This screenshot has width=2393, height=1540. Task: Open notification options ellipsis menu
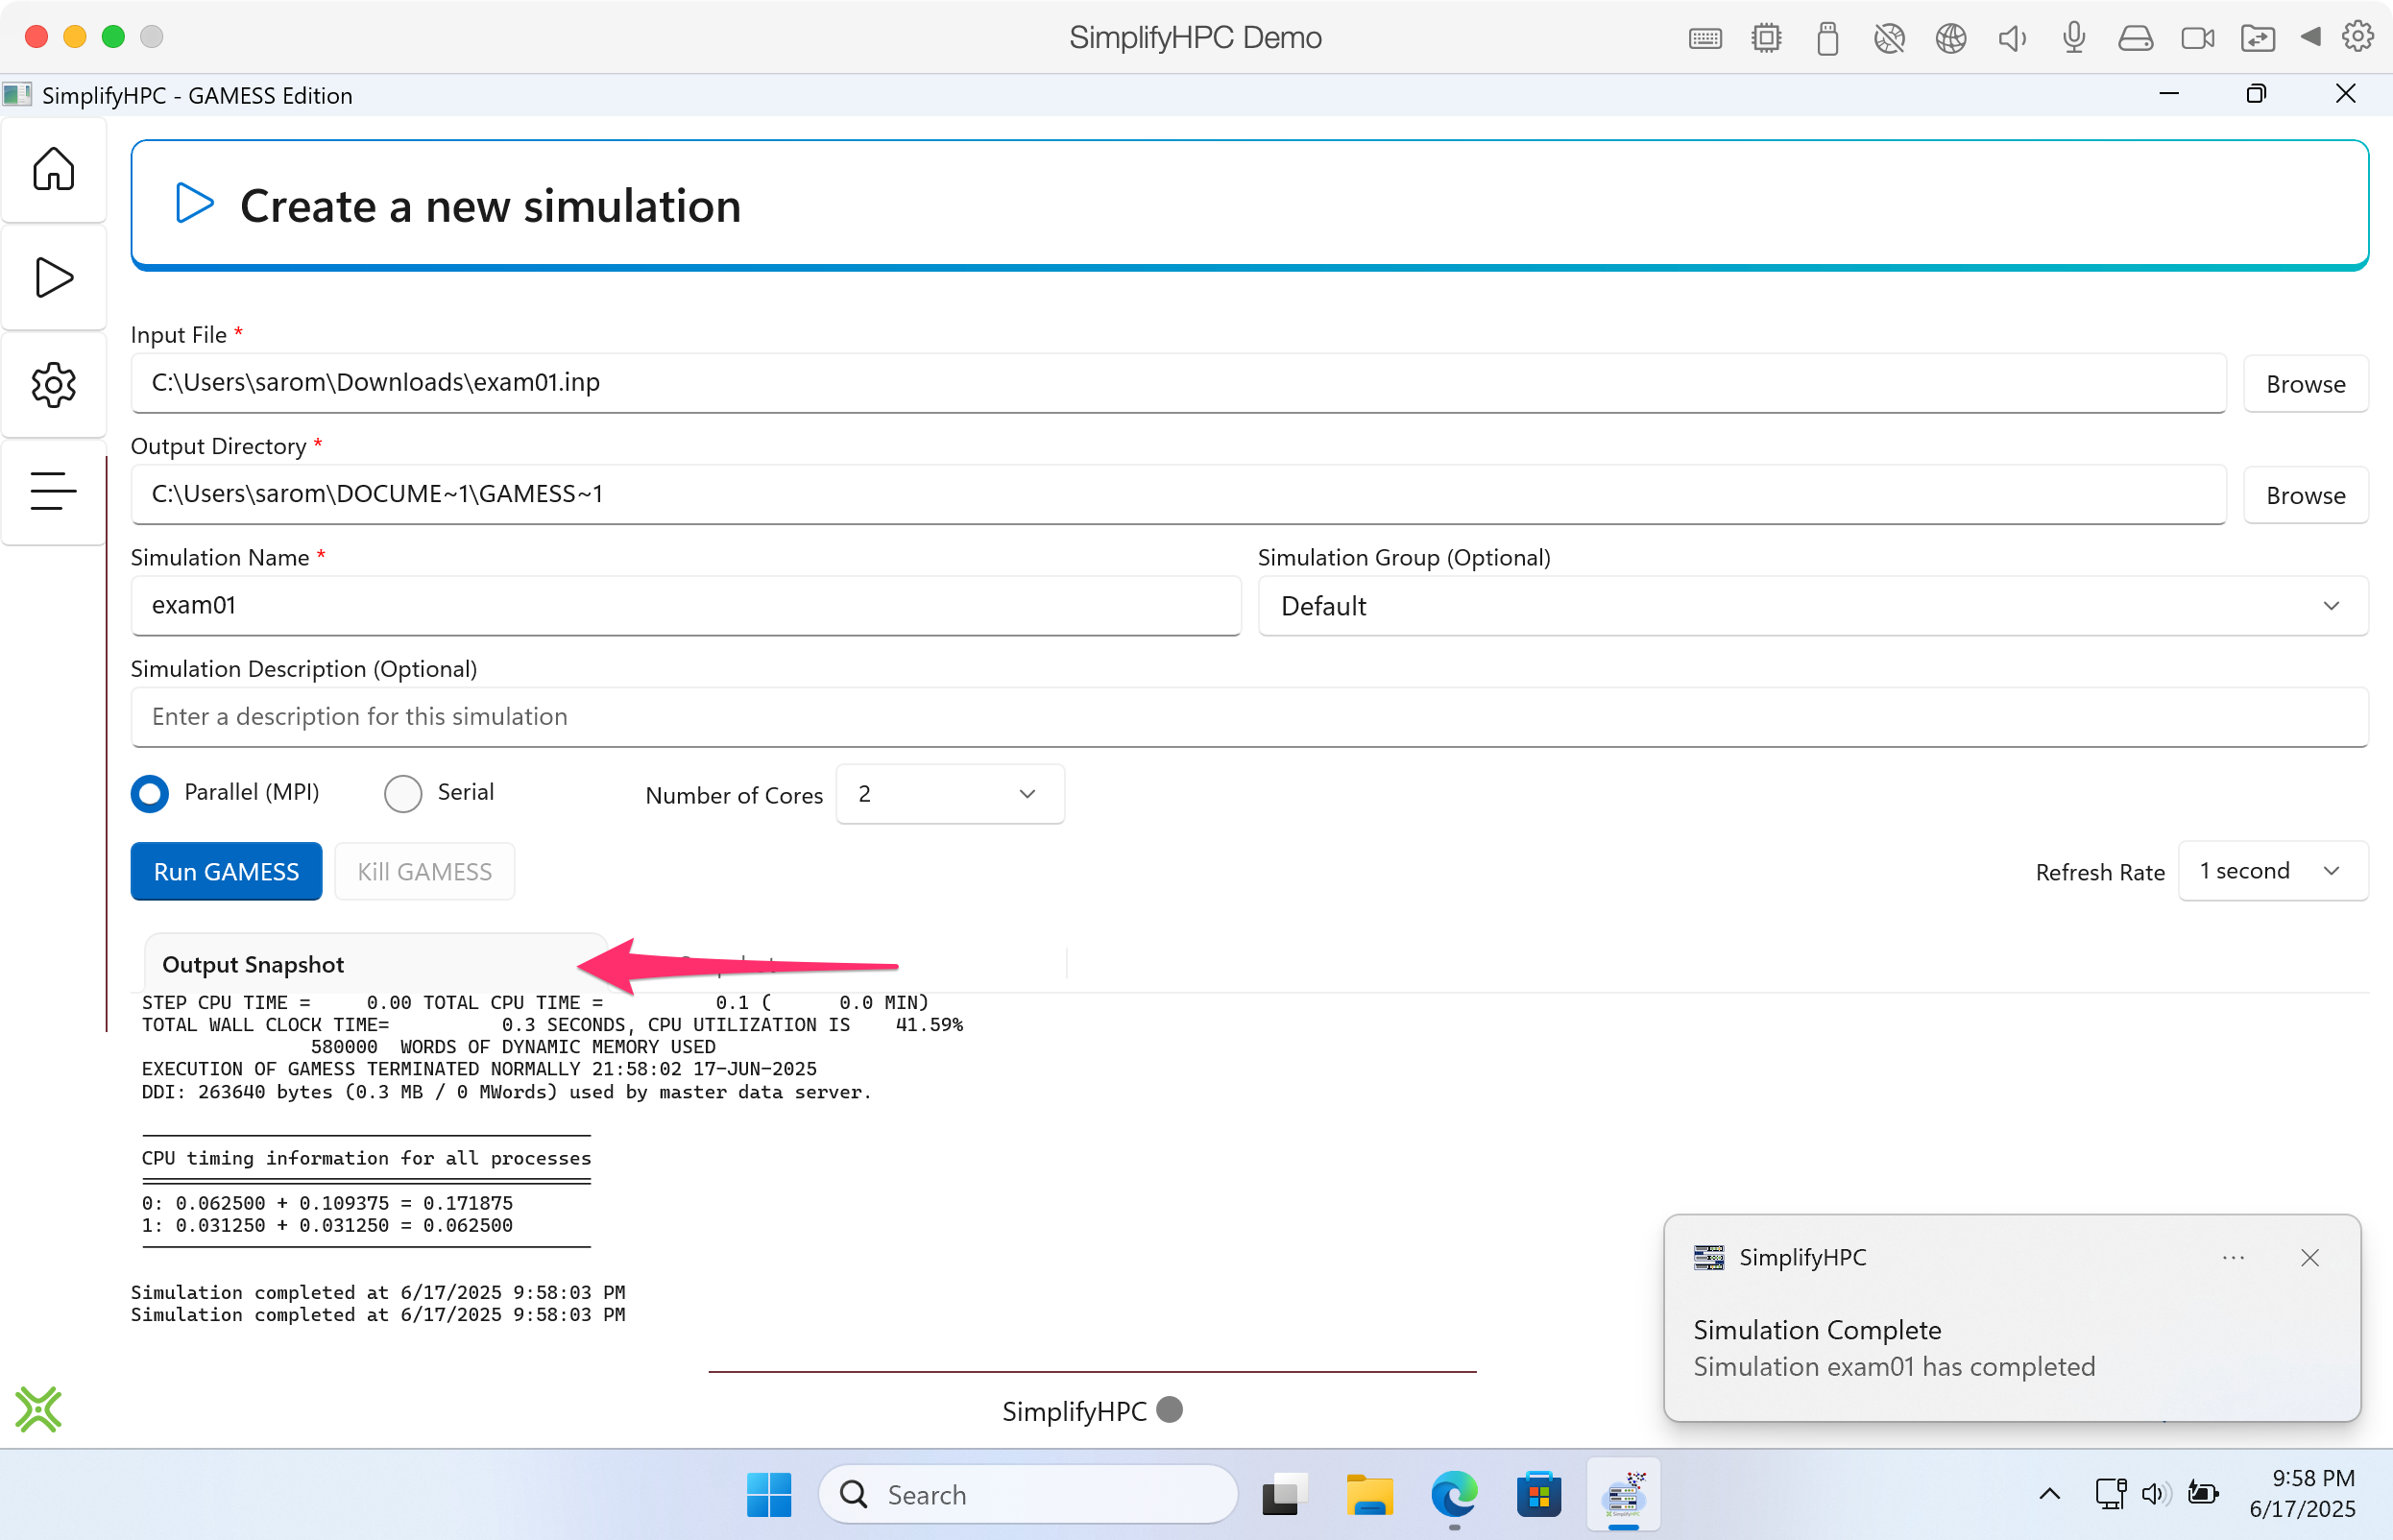2233,1258
